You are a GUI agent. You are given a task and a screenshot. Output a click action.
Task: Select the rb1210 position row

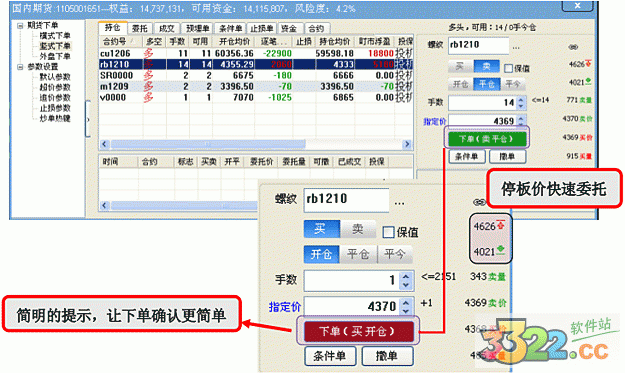point(255,64)
